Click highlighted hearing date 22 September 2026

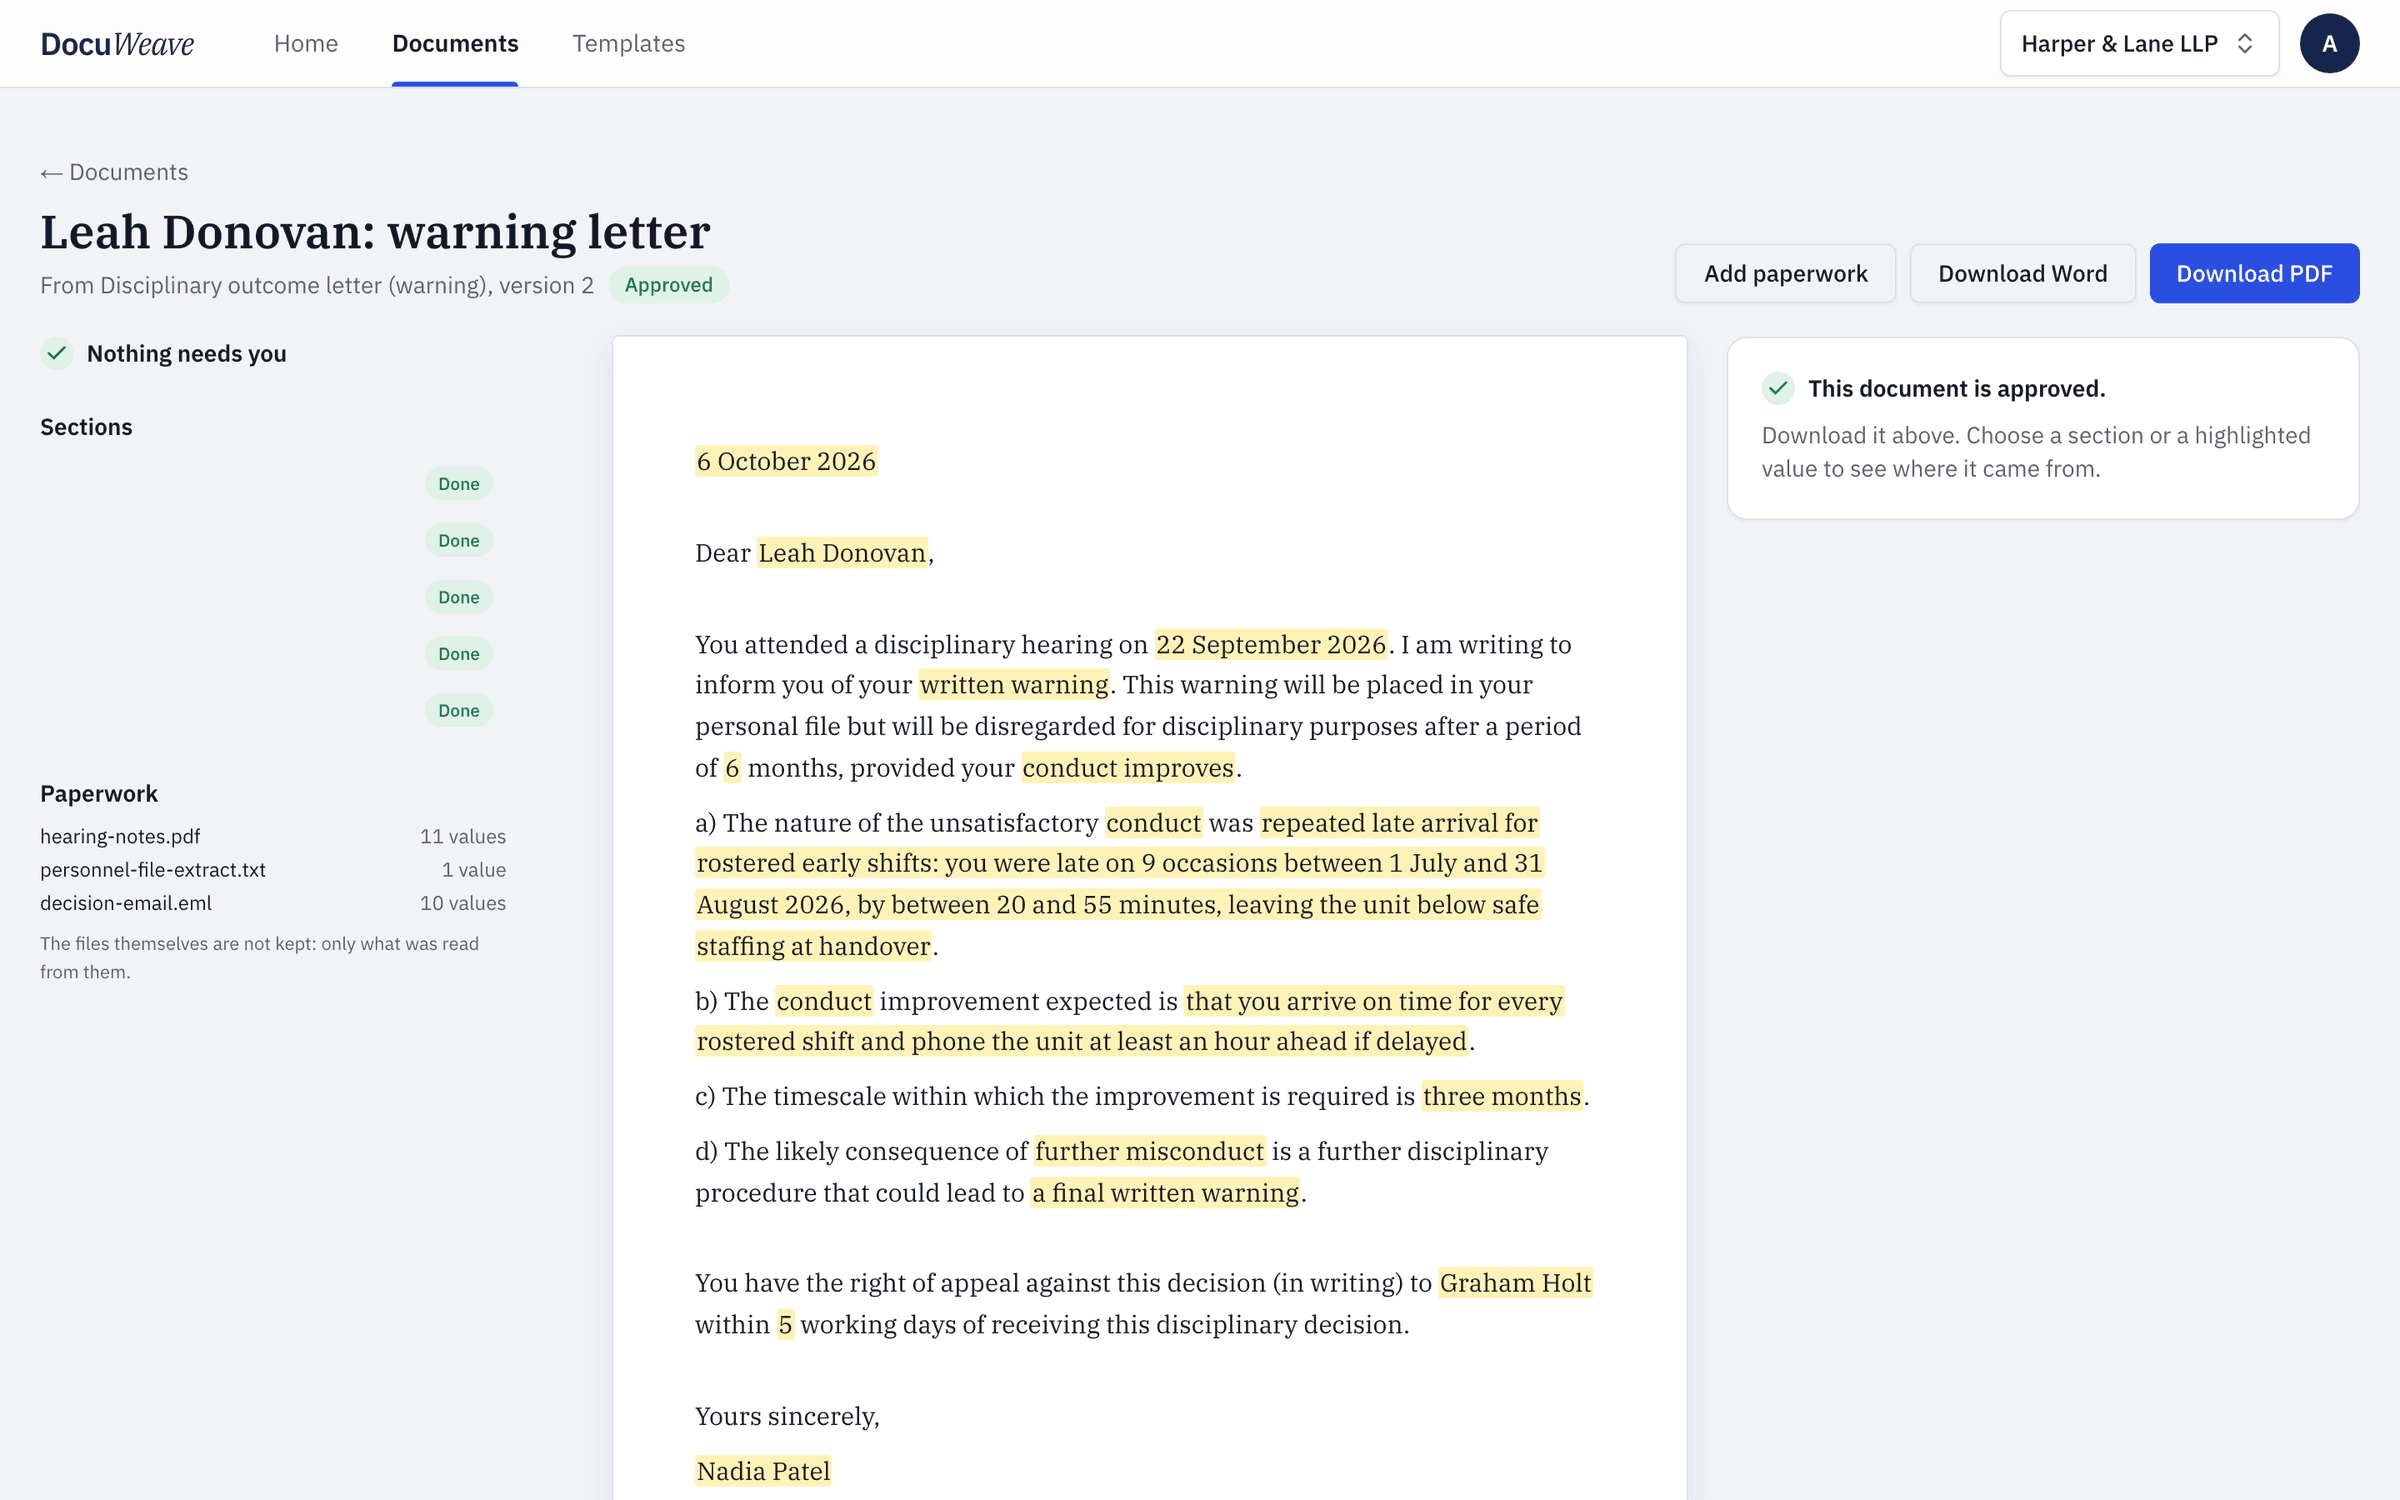click(x=1271, y=644)
